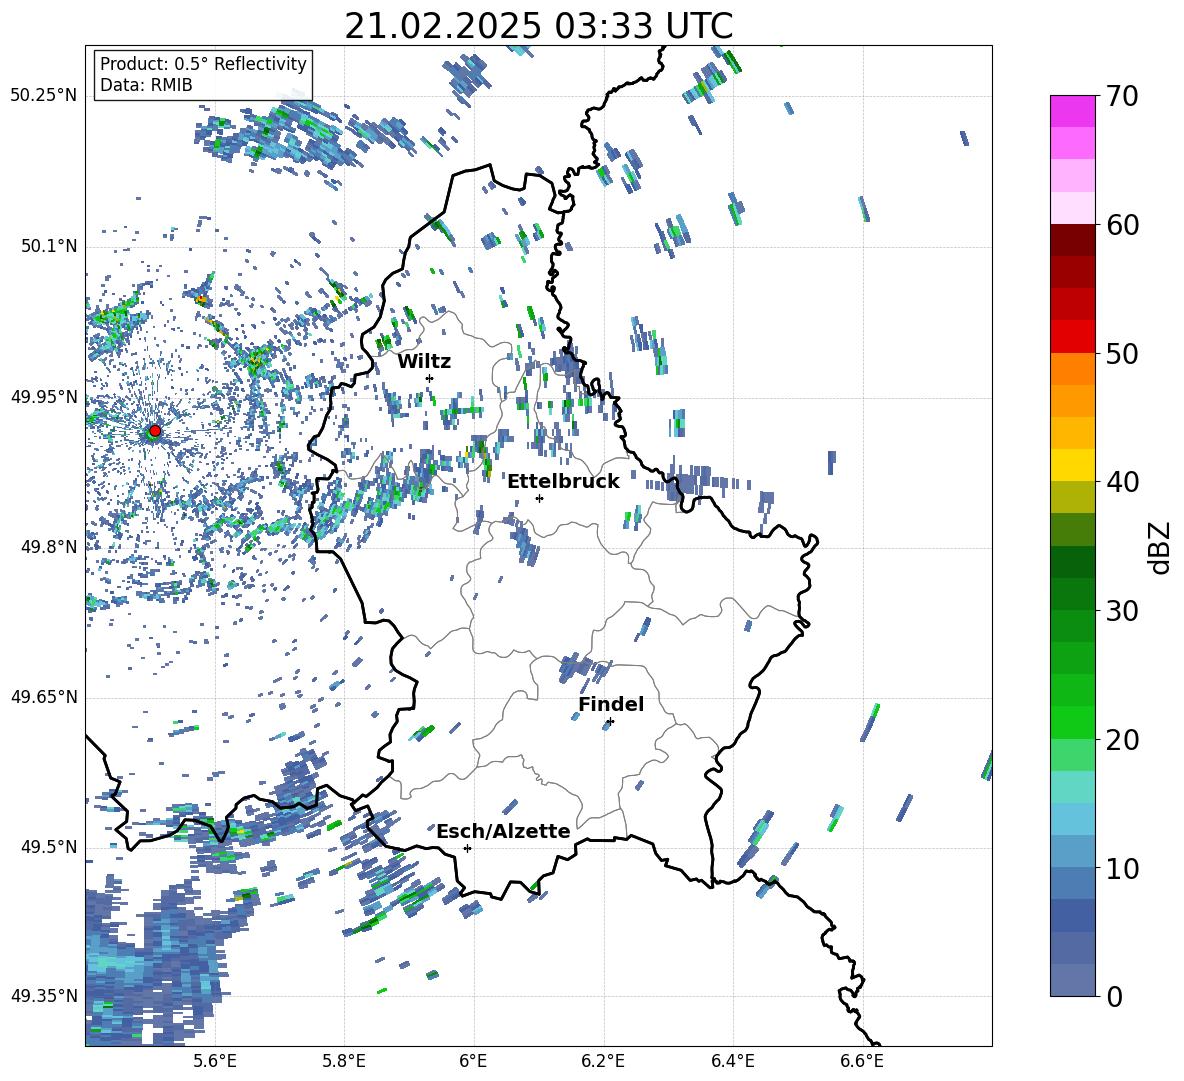The height and width of the screenshot is (1081, 1184).
Task: Click the 6°E longitude label
Action: click(x=473, y=1061)
